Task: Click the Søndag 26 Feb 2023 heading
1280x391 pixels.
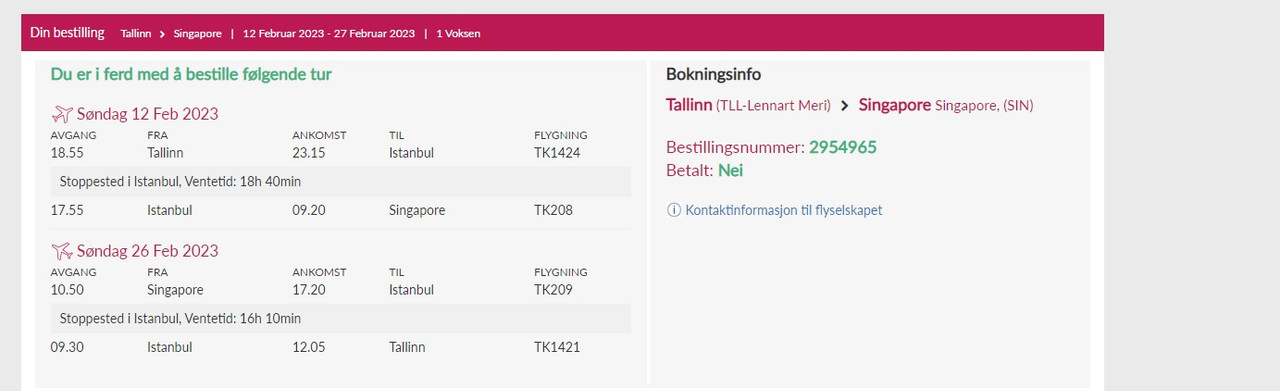Action: [x=148, y=251]
